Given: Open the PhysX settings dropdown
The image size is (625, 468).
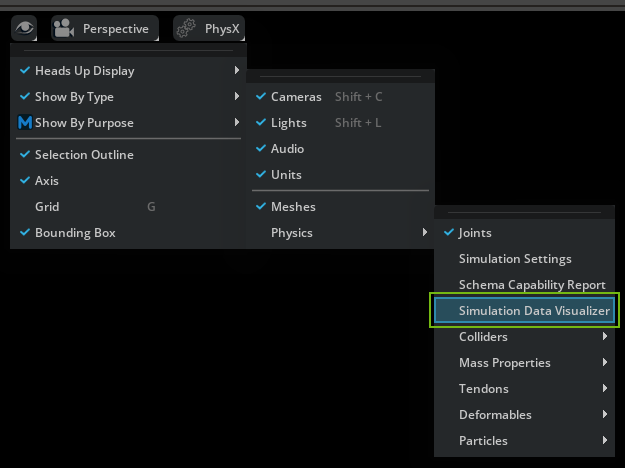Looking at the screenshot, I should tap(209, 28).
